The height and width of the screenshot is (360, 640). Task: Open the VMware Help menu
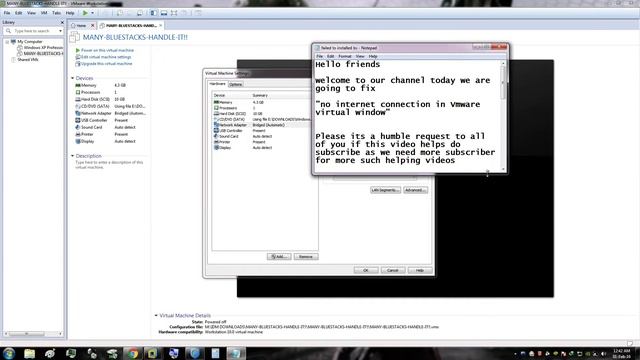(70, 13)
